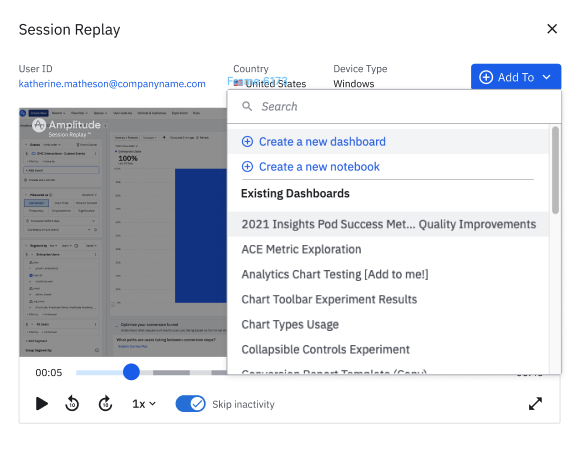
Task: Open the 1x playback speed dropdown
Action: click(144, 404)
